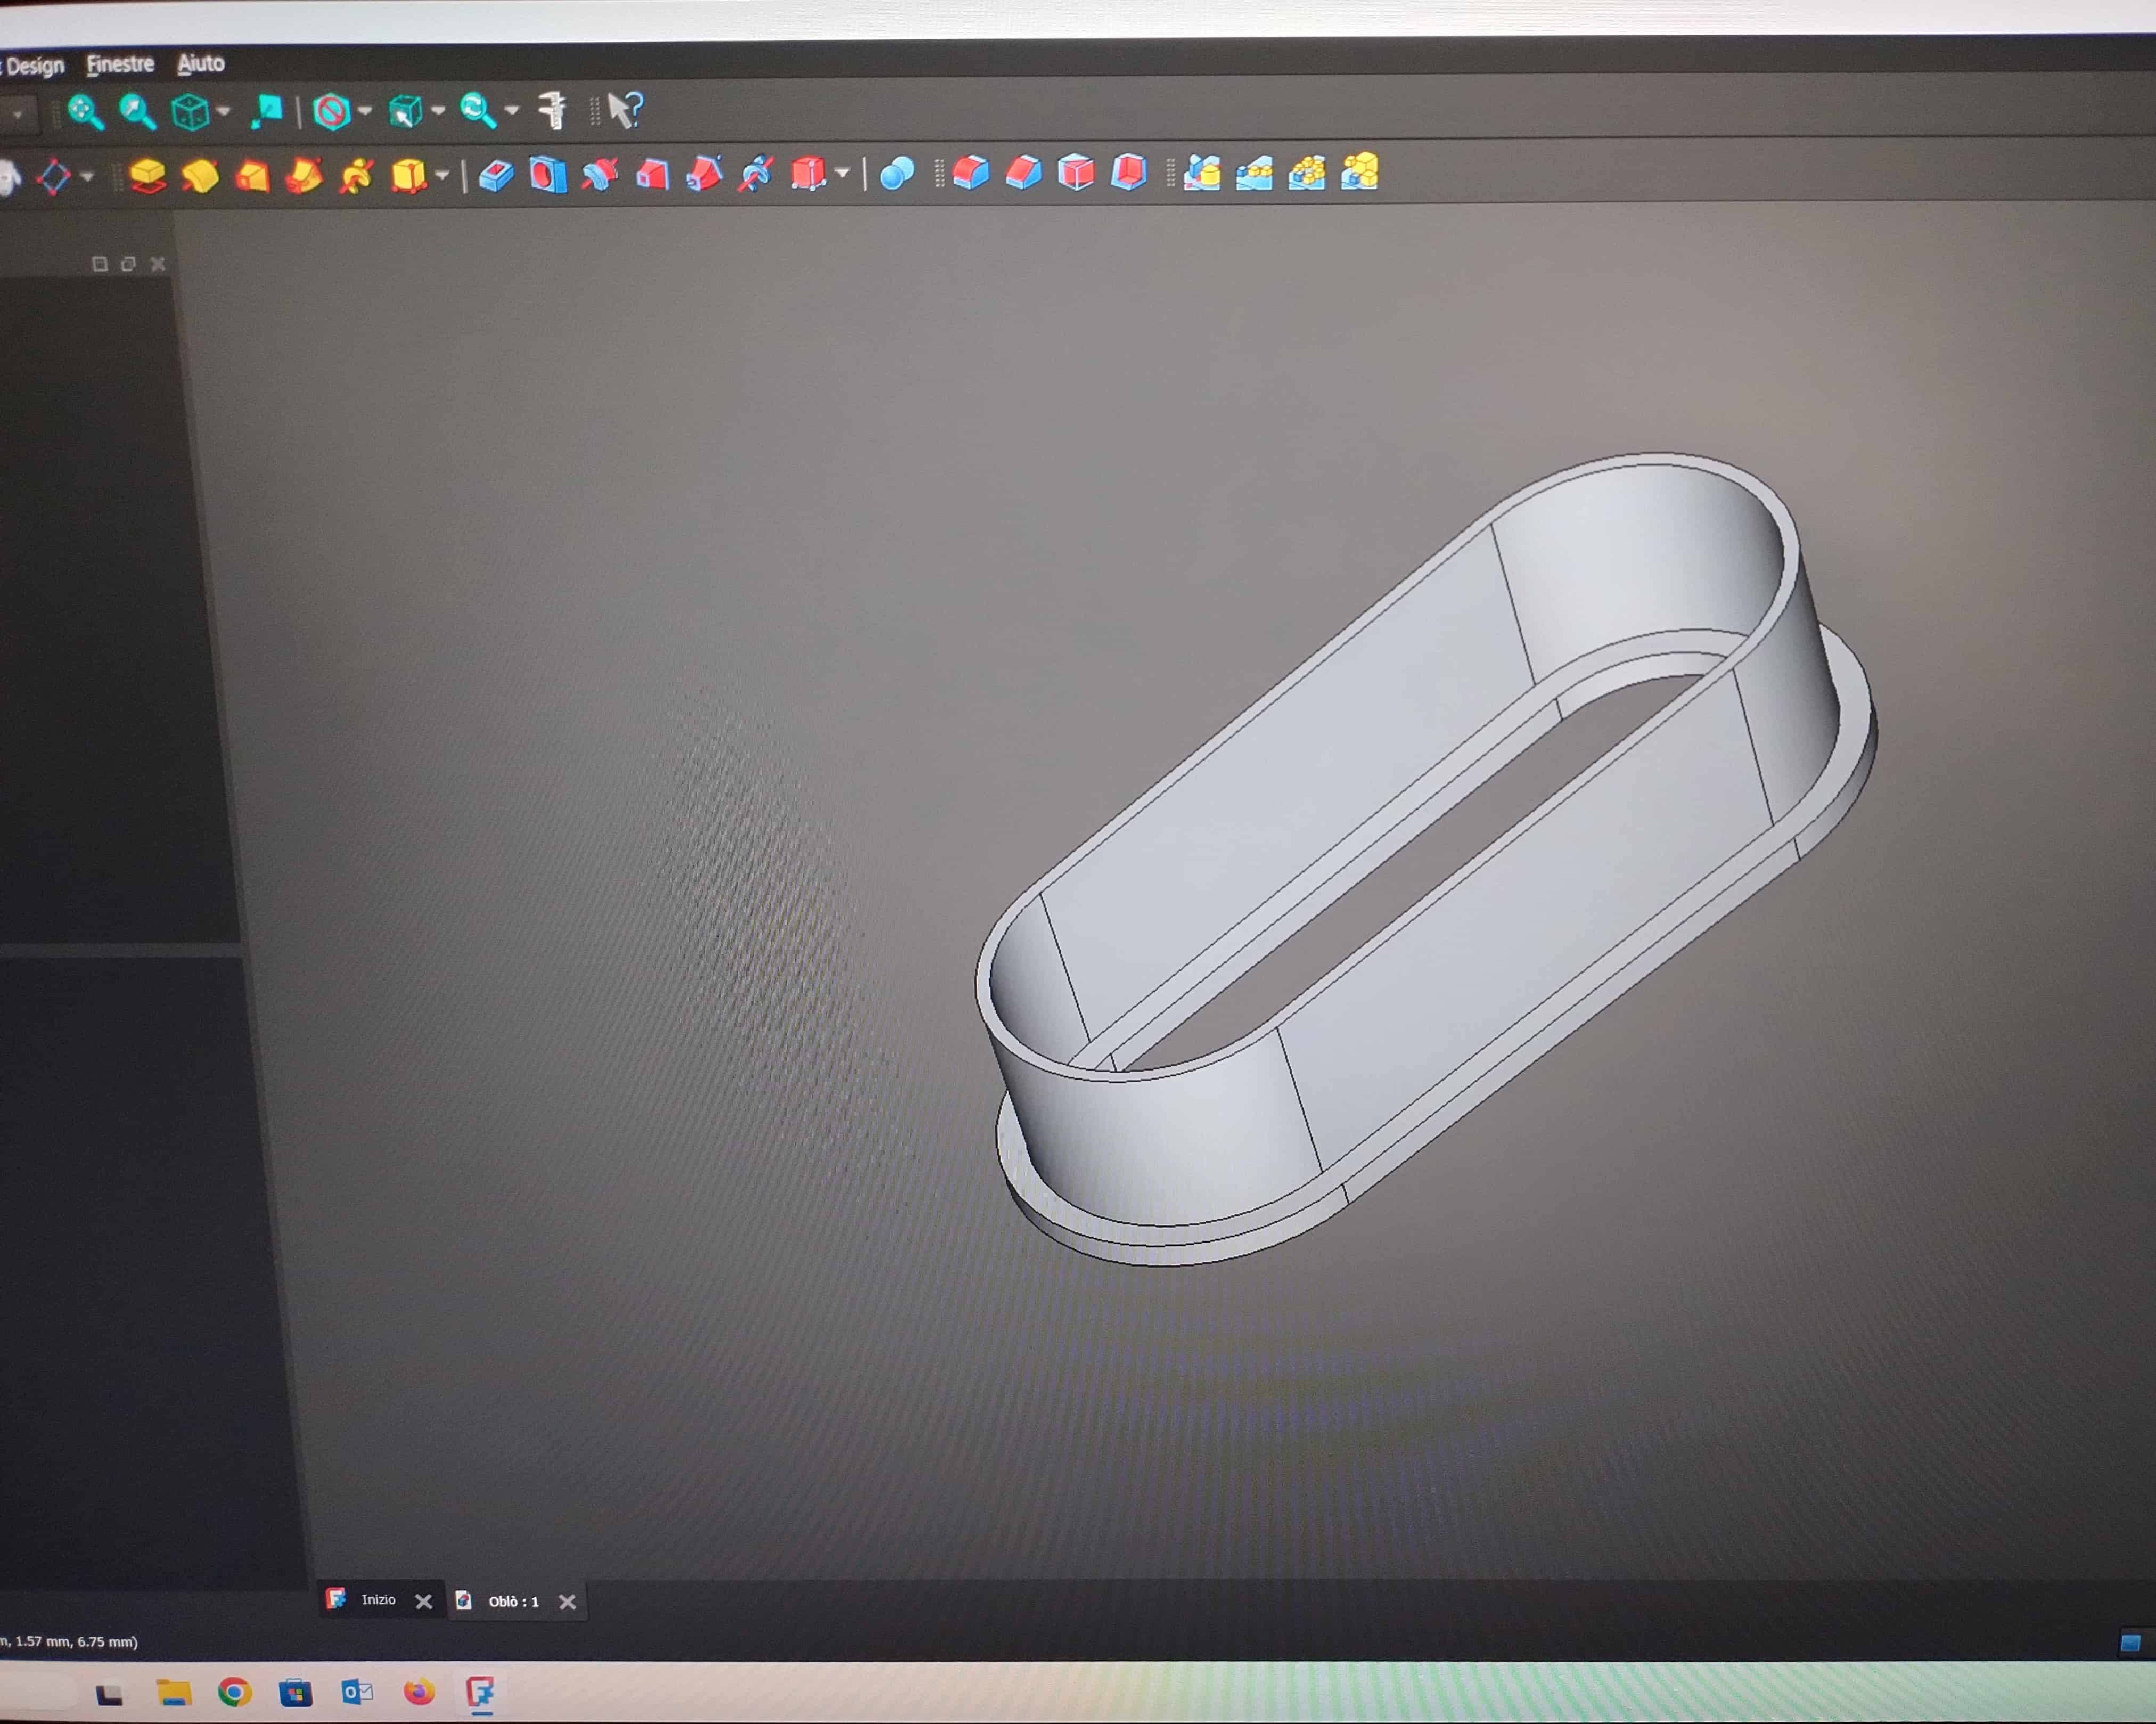Click the teal box with cursor icon
Viewport: 2156px width, 1724px height.
click(x=405, y=111)
